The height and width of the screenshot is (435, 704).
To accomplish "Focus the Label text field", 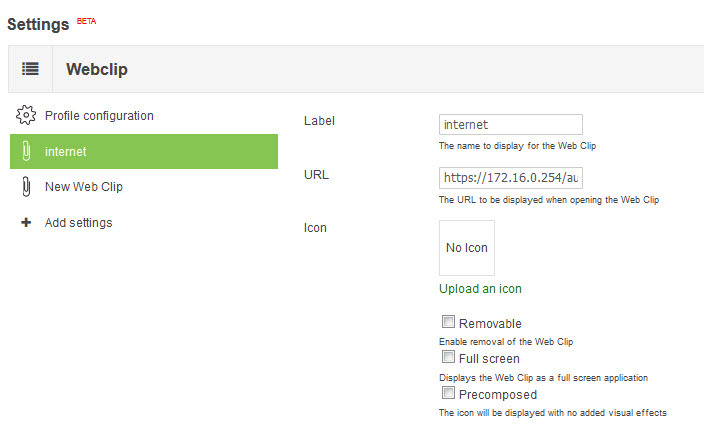I will pyautogui.click(x=510, y=124).
